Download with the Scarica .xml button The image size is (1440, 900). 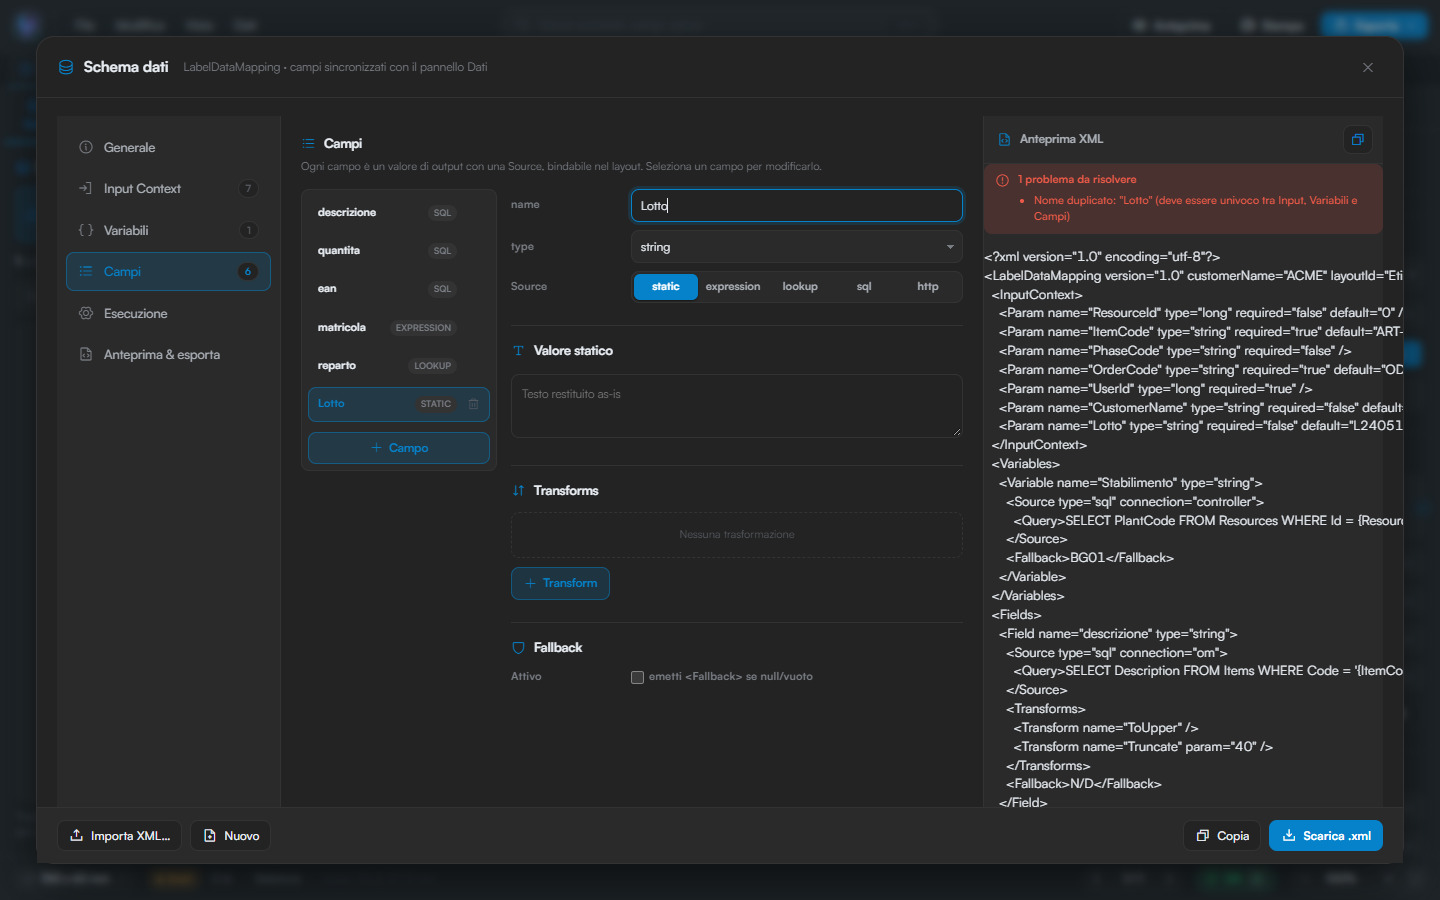coord(1326,836)
